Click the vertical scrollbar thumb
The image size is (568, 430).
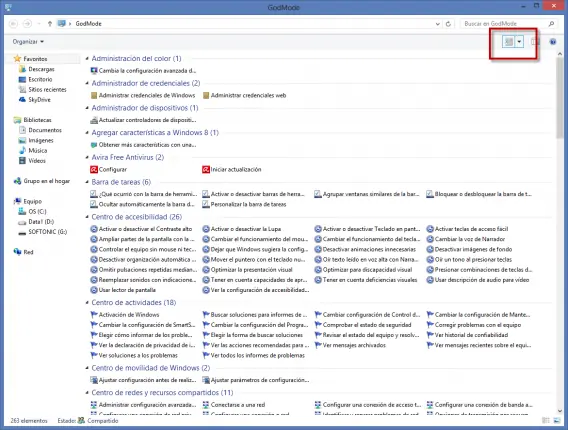tap(560, 98)
